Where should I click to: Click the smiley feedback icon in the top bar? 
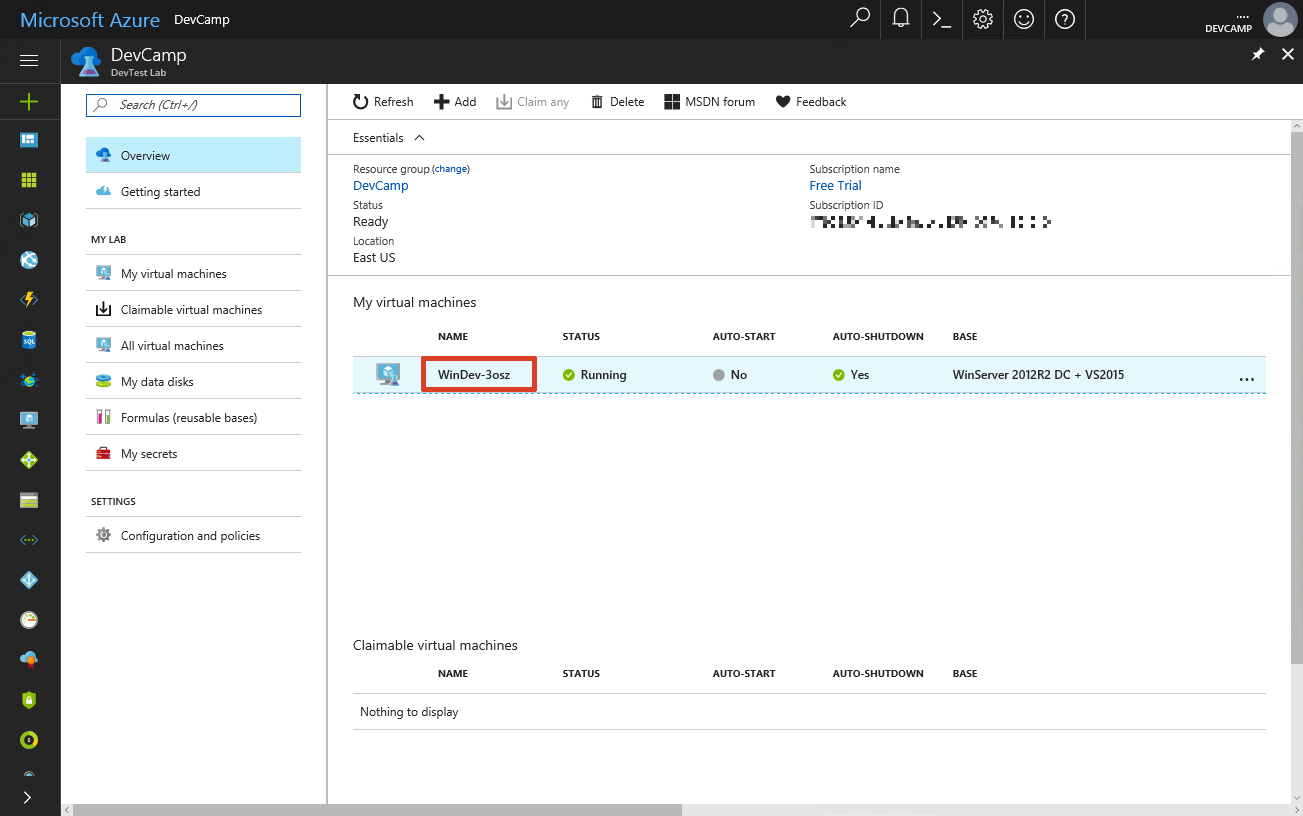click(x=1023, y=19)
